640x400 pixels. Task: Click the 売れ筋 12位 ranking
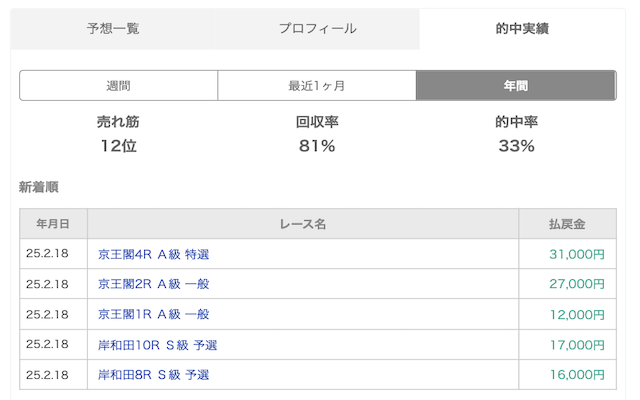click(118, 134)
